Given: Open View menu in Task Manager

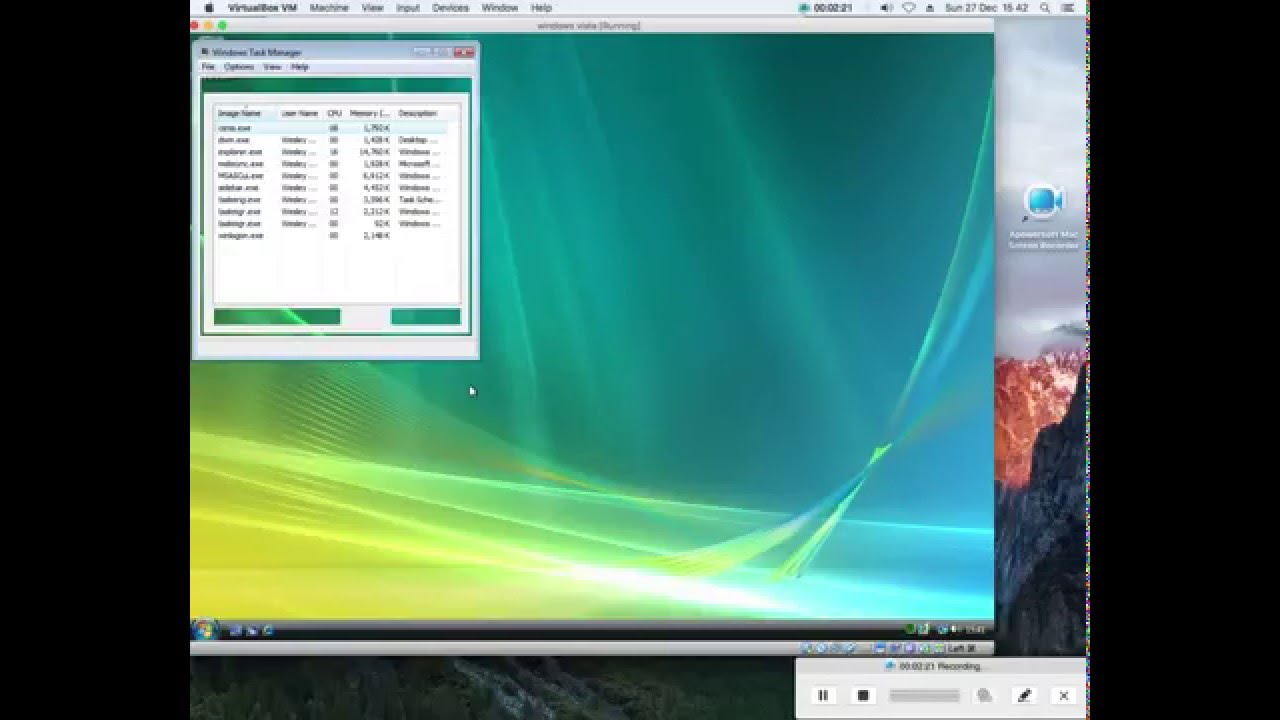Looking at the screenshot, I should pos(272,67).
